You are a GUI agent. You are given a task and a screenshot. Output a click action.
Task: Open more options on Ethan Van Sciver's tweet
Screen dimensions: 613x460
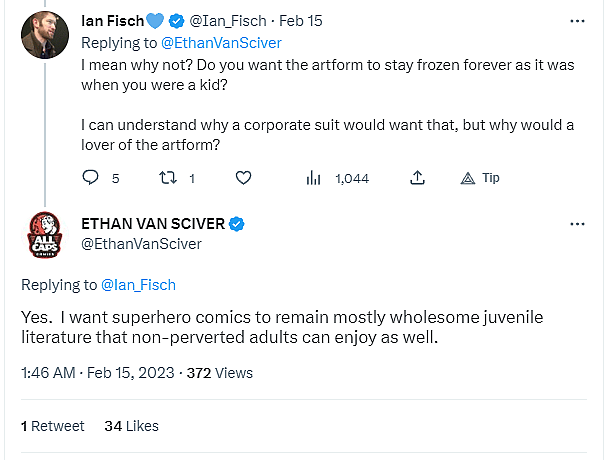coord(577,224)
